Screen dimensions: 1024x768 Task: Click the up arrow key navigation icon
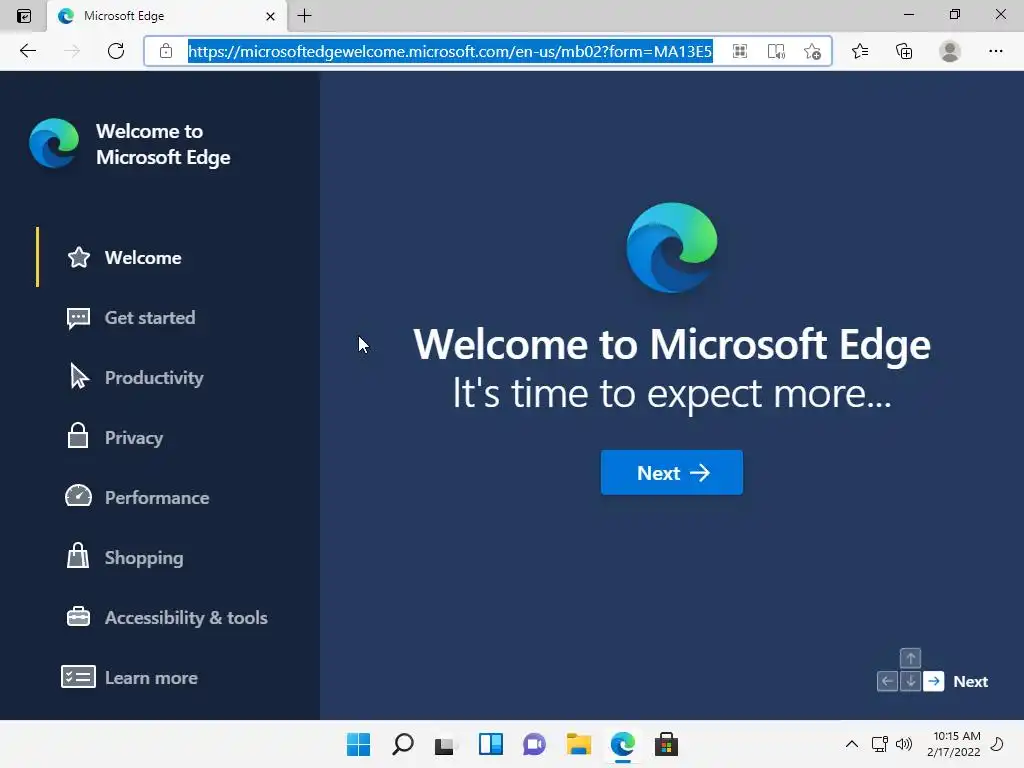pos(910,658)
